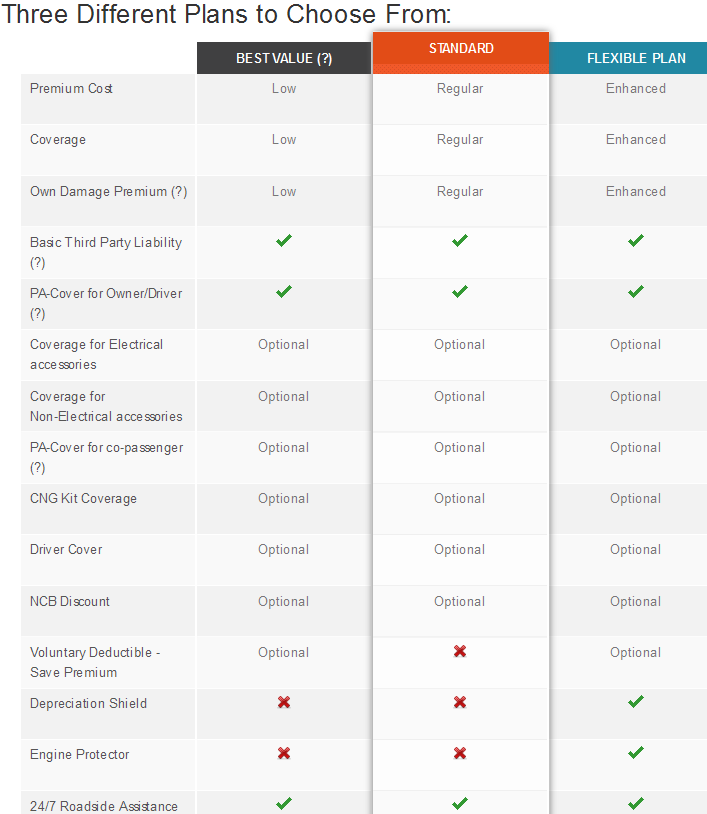Click Flexible Plan check for Engine Protector
The image size is (707, 814).
pos(636,753)
